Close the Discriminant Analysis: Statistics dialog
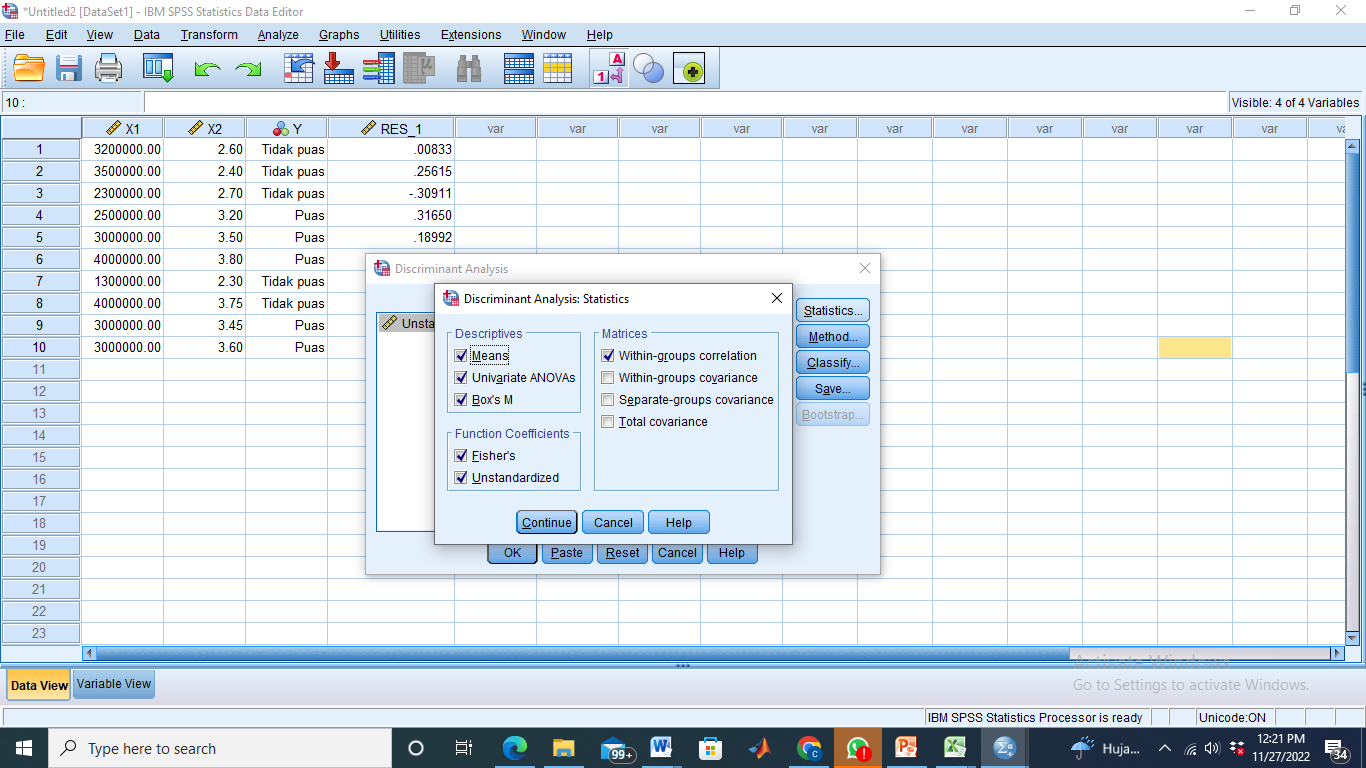The width and height of the screenshot is (1366, 768). 777,298
